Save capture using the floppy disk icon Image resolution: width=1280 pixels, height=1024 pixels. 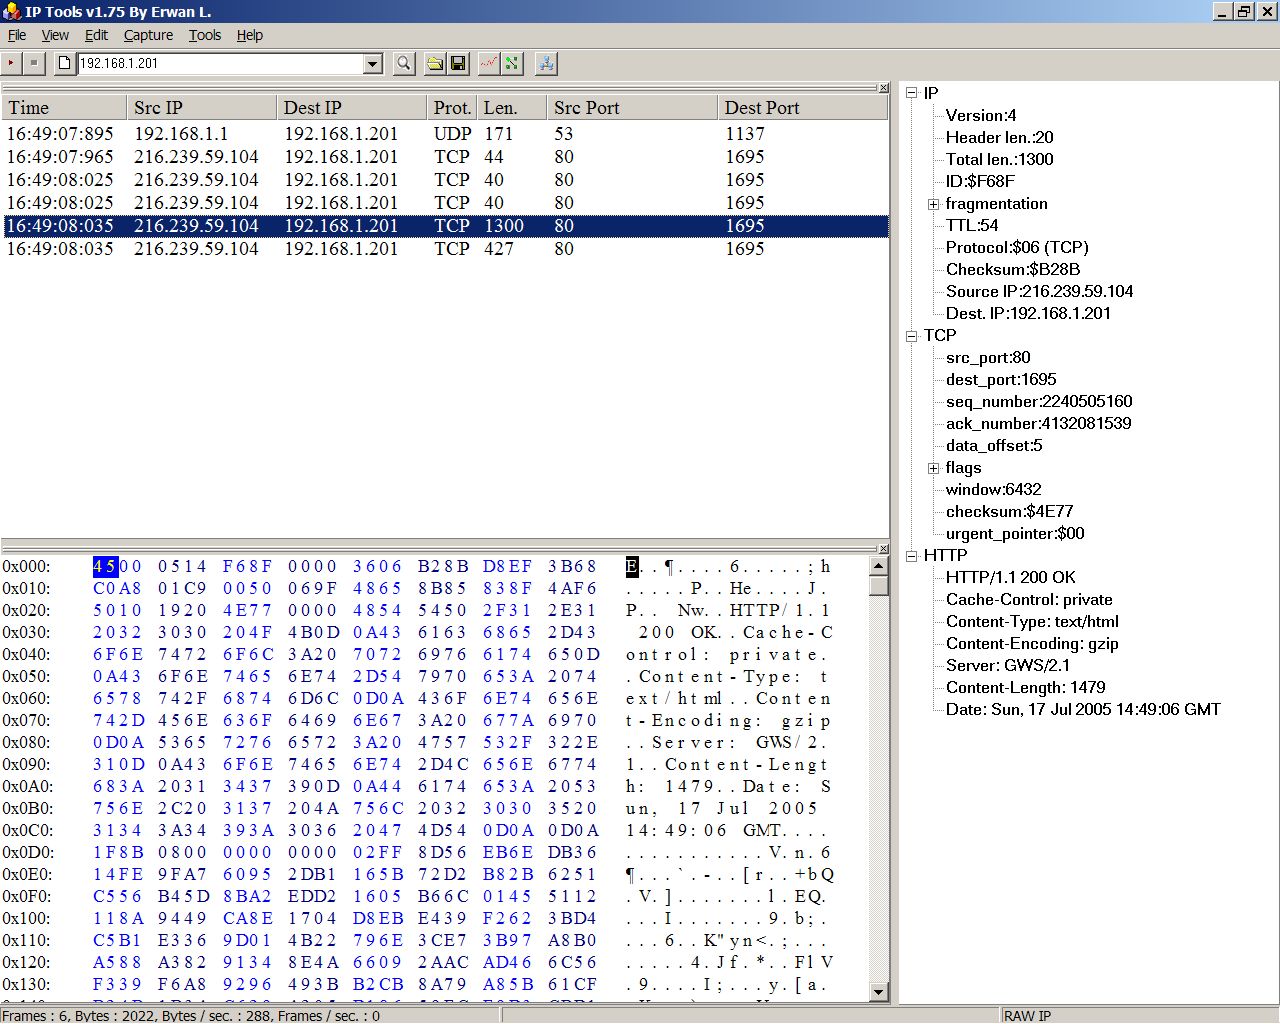click(x=459, y=64)
